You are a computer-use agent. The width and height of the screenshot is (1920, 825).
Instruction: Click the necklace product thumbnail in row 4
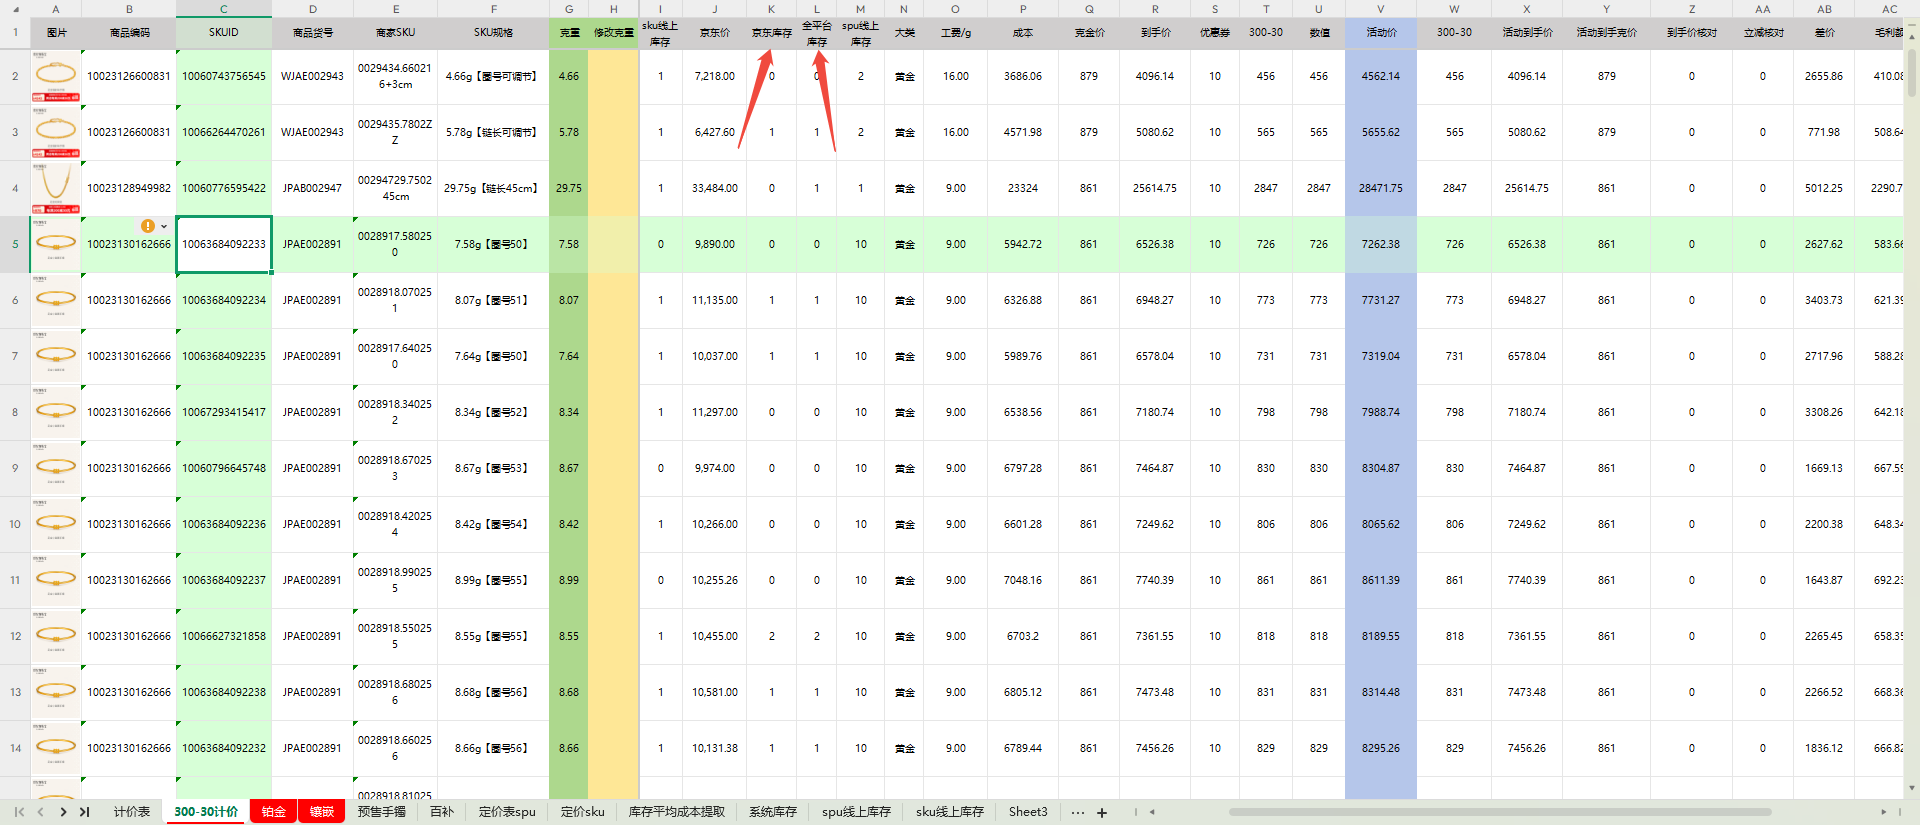pyautogui.click(x=56, y=186)
